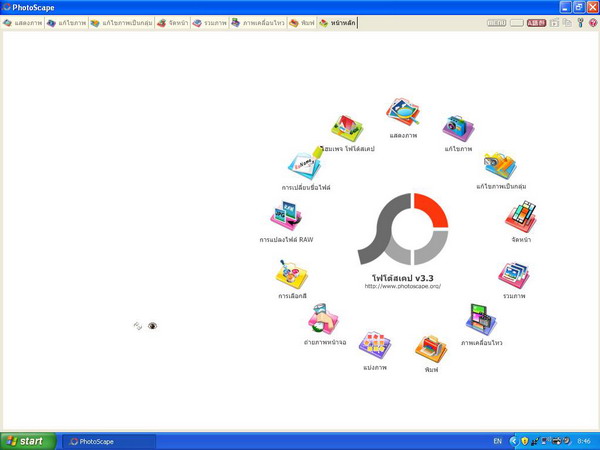Switch to the ภาพเคลื่อนไหว tab
Viewport: 600px width, 450px height.
(x=258, y=23)
